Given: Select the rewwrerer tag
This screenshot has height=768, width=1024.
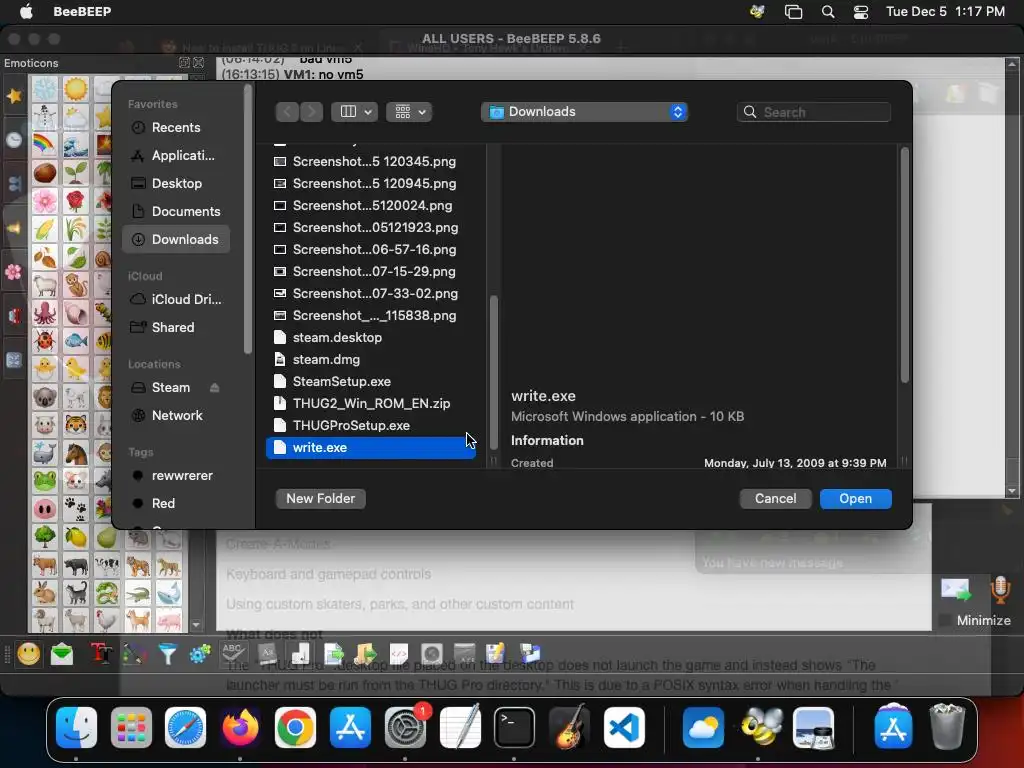Looking at the screenshot, I should tap(176, 475).
